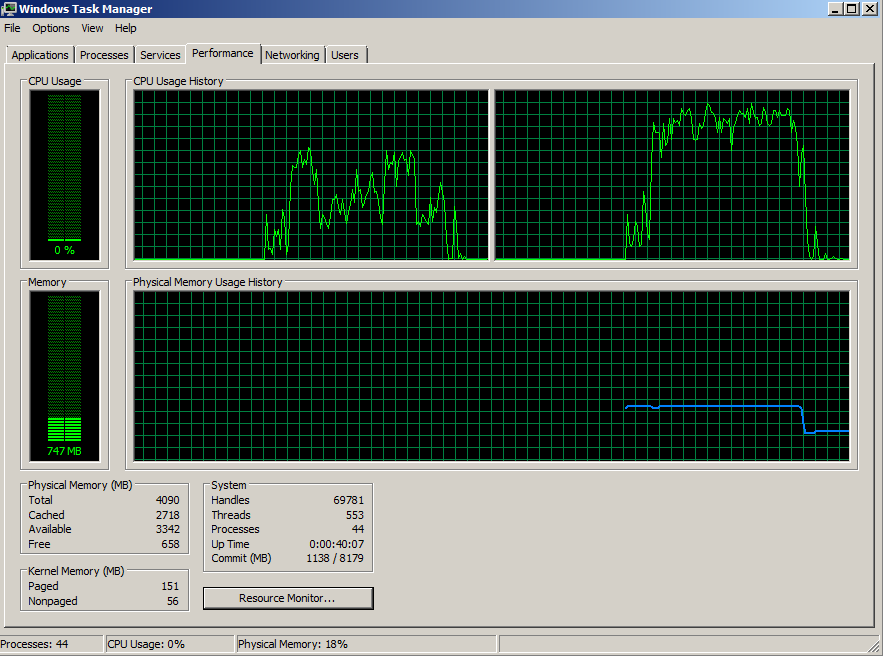
Task: Click the CPU Usage History label
Action: point(179,81)
